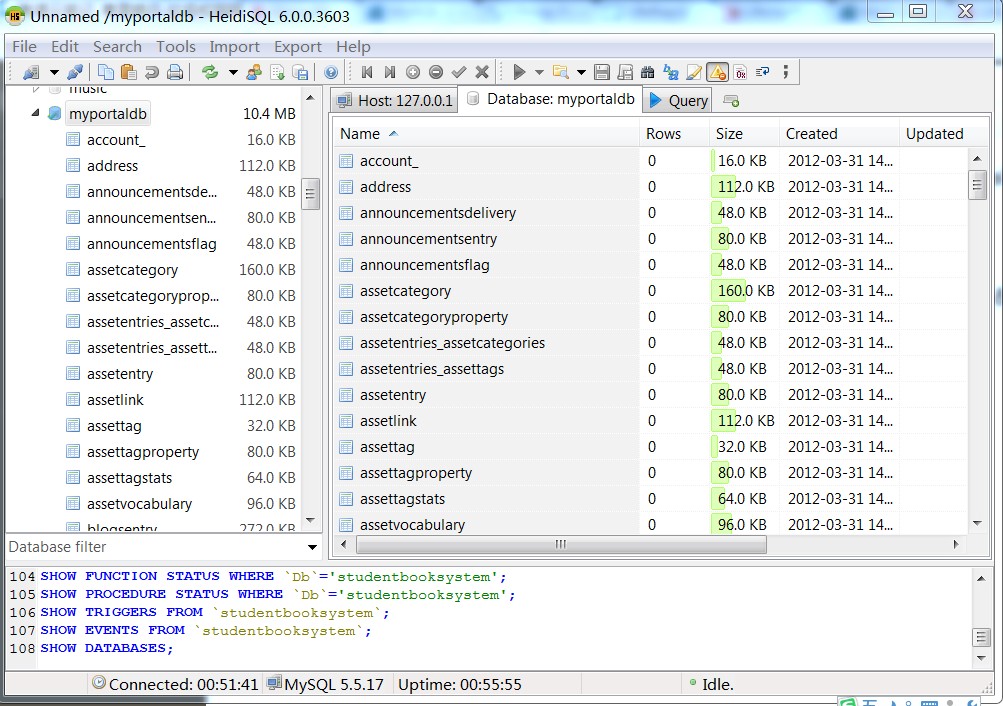Click the cancel editing X icon
Image resolution: width=1003 pixels, height=706 pixels.
(x=482, y=72)
